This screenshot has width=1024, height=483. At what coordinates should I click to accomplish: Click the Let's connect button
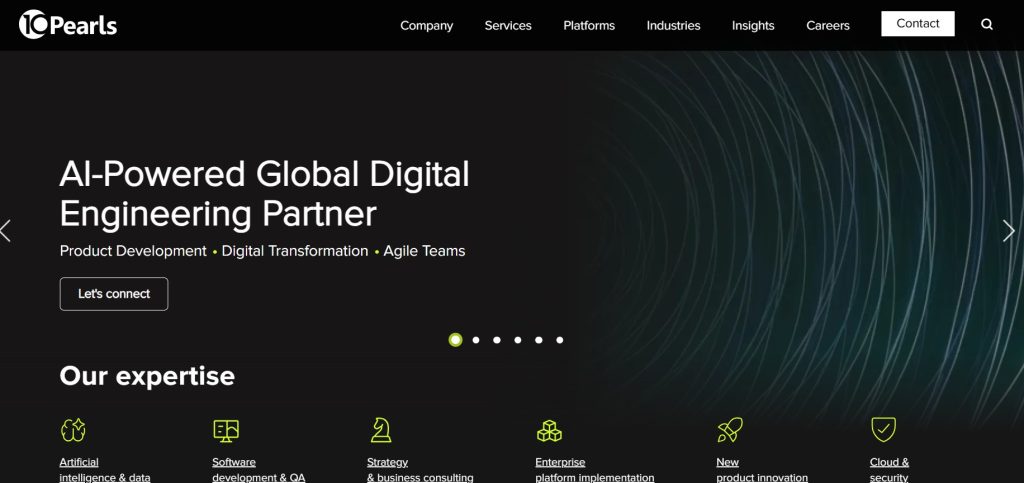[x=114, y=294]
